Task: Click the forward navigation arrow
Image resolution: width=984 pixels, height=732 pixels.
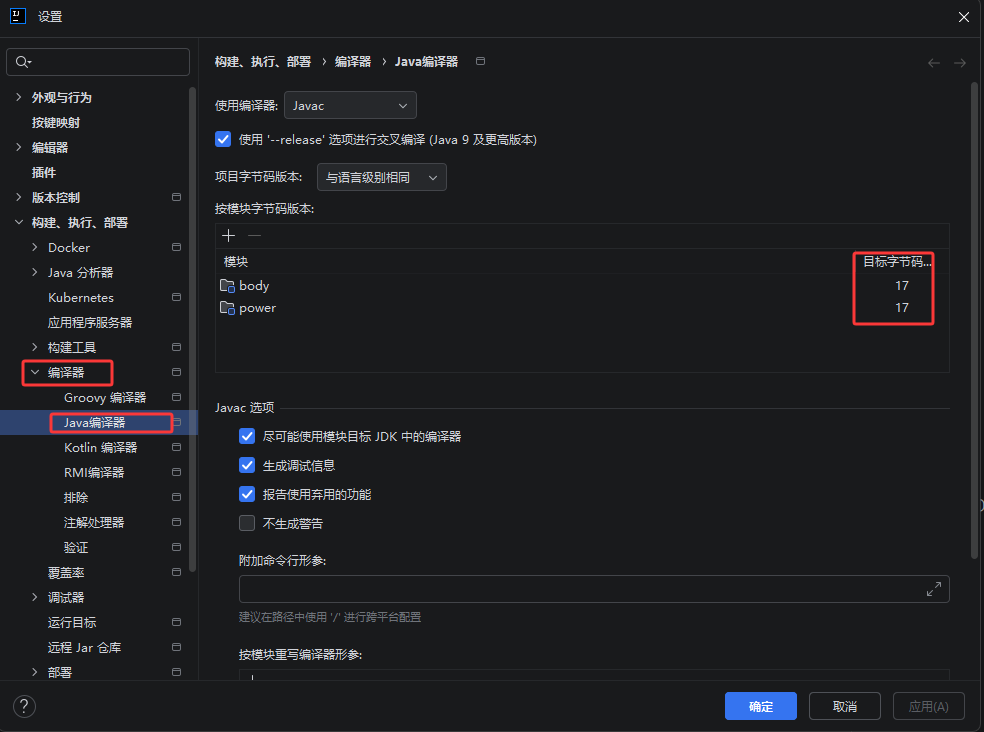Action: pyautogui.click(x=960, y=63)
